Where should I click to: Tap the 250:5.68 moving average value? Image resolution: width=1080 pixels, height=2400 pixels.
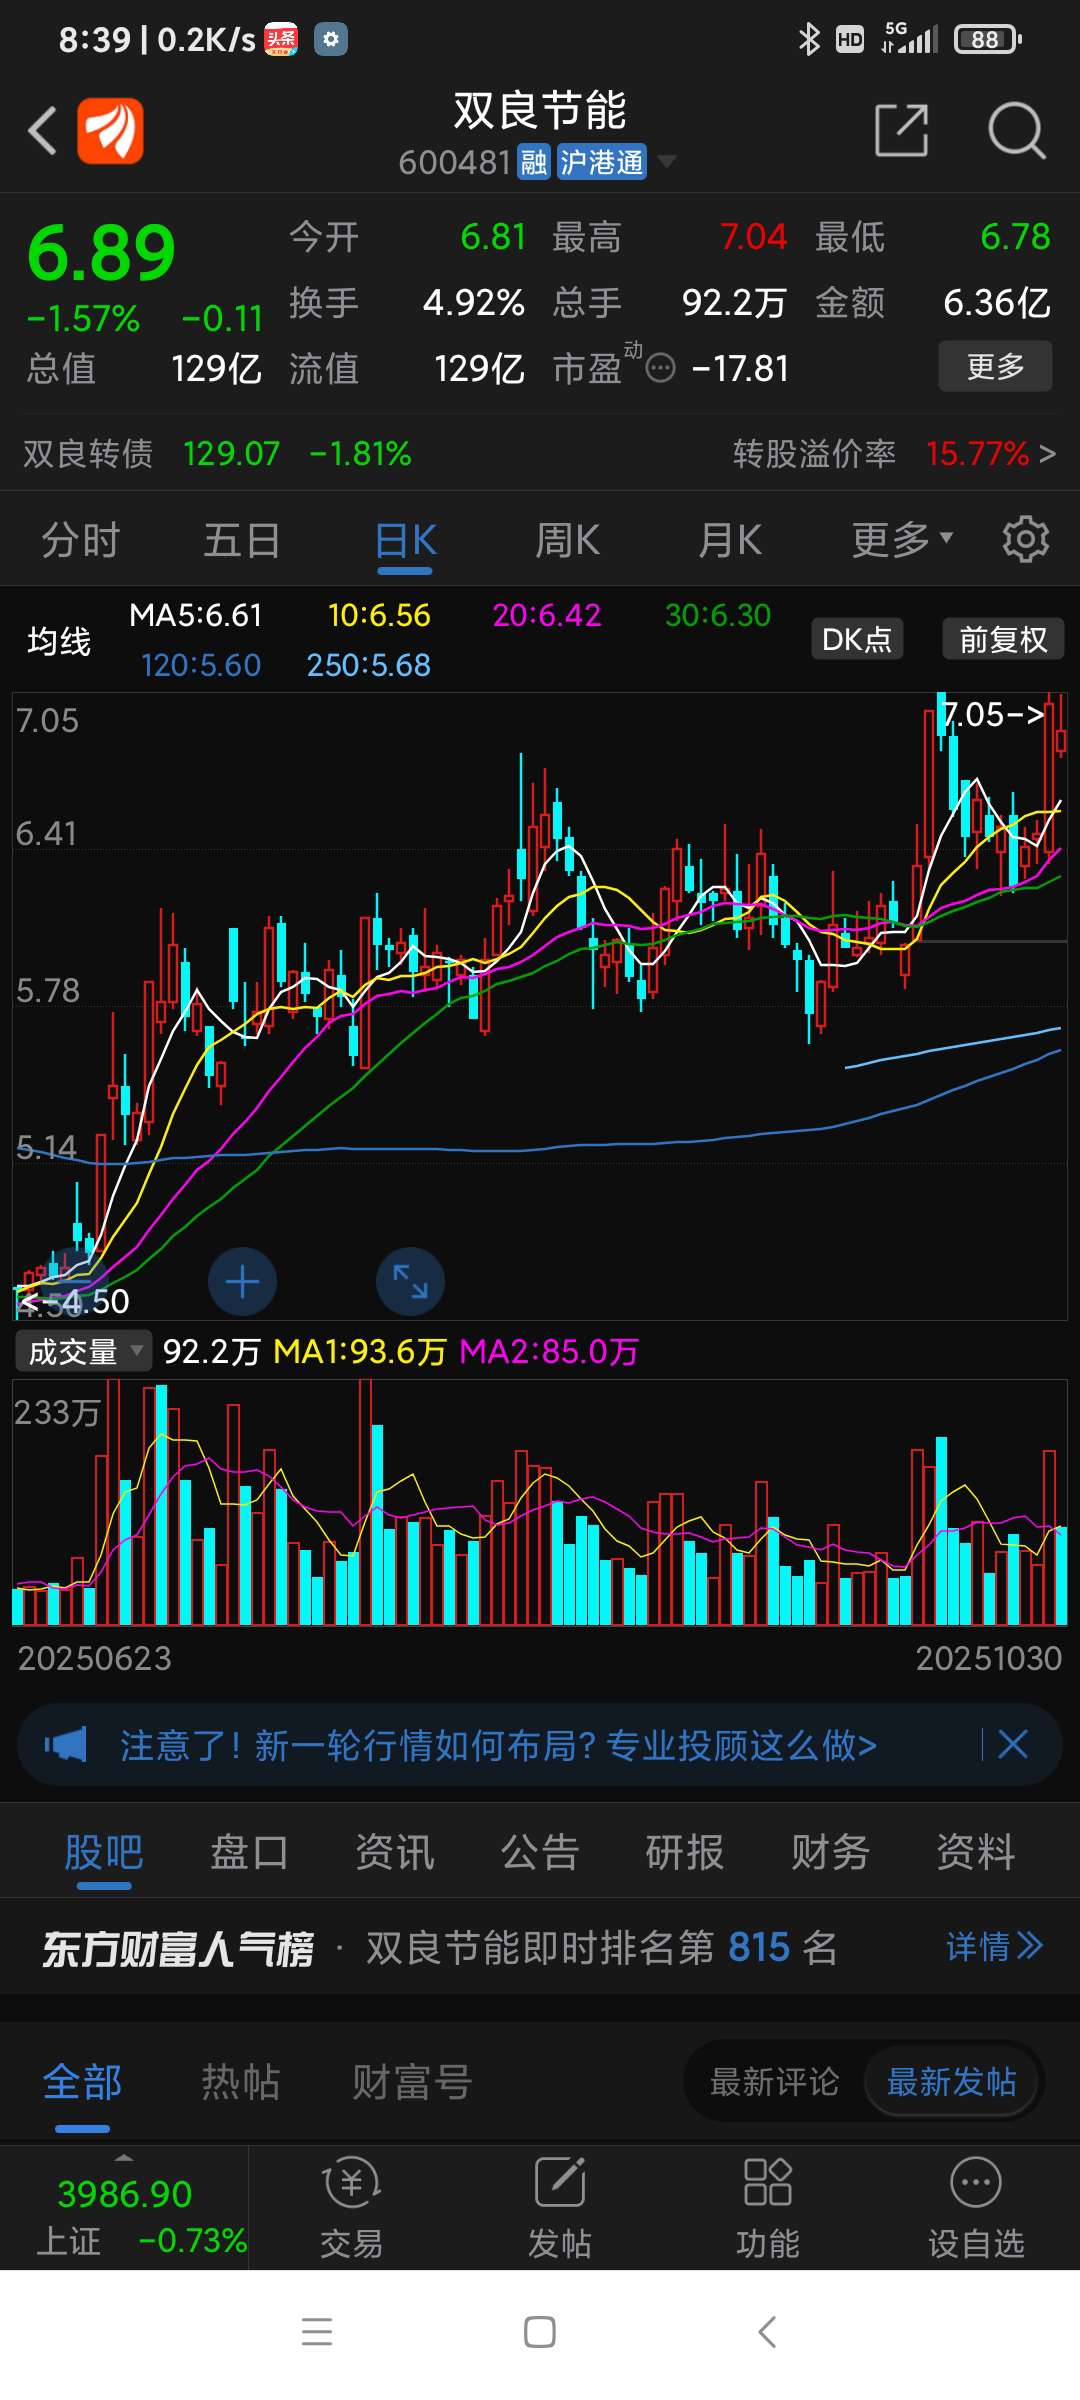368,665
